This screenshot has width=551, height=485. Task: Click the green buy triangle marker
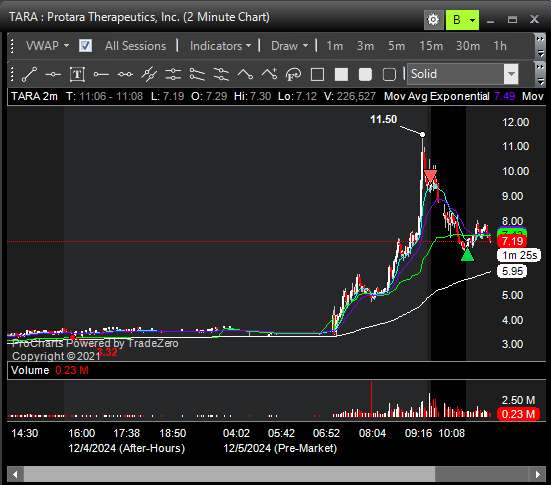click(x=467, y=255)
